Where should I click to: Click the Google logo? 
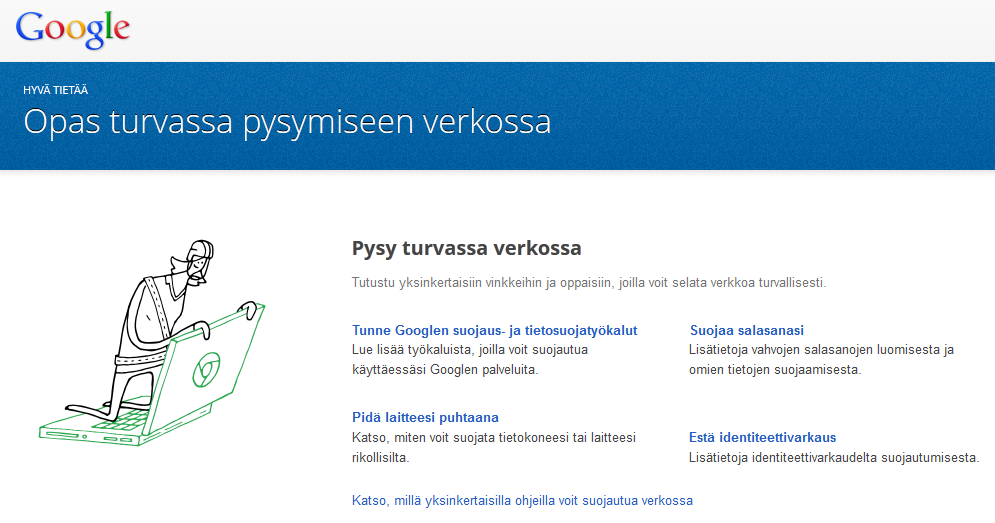point(73,30)
